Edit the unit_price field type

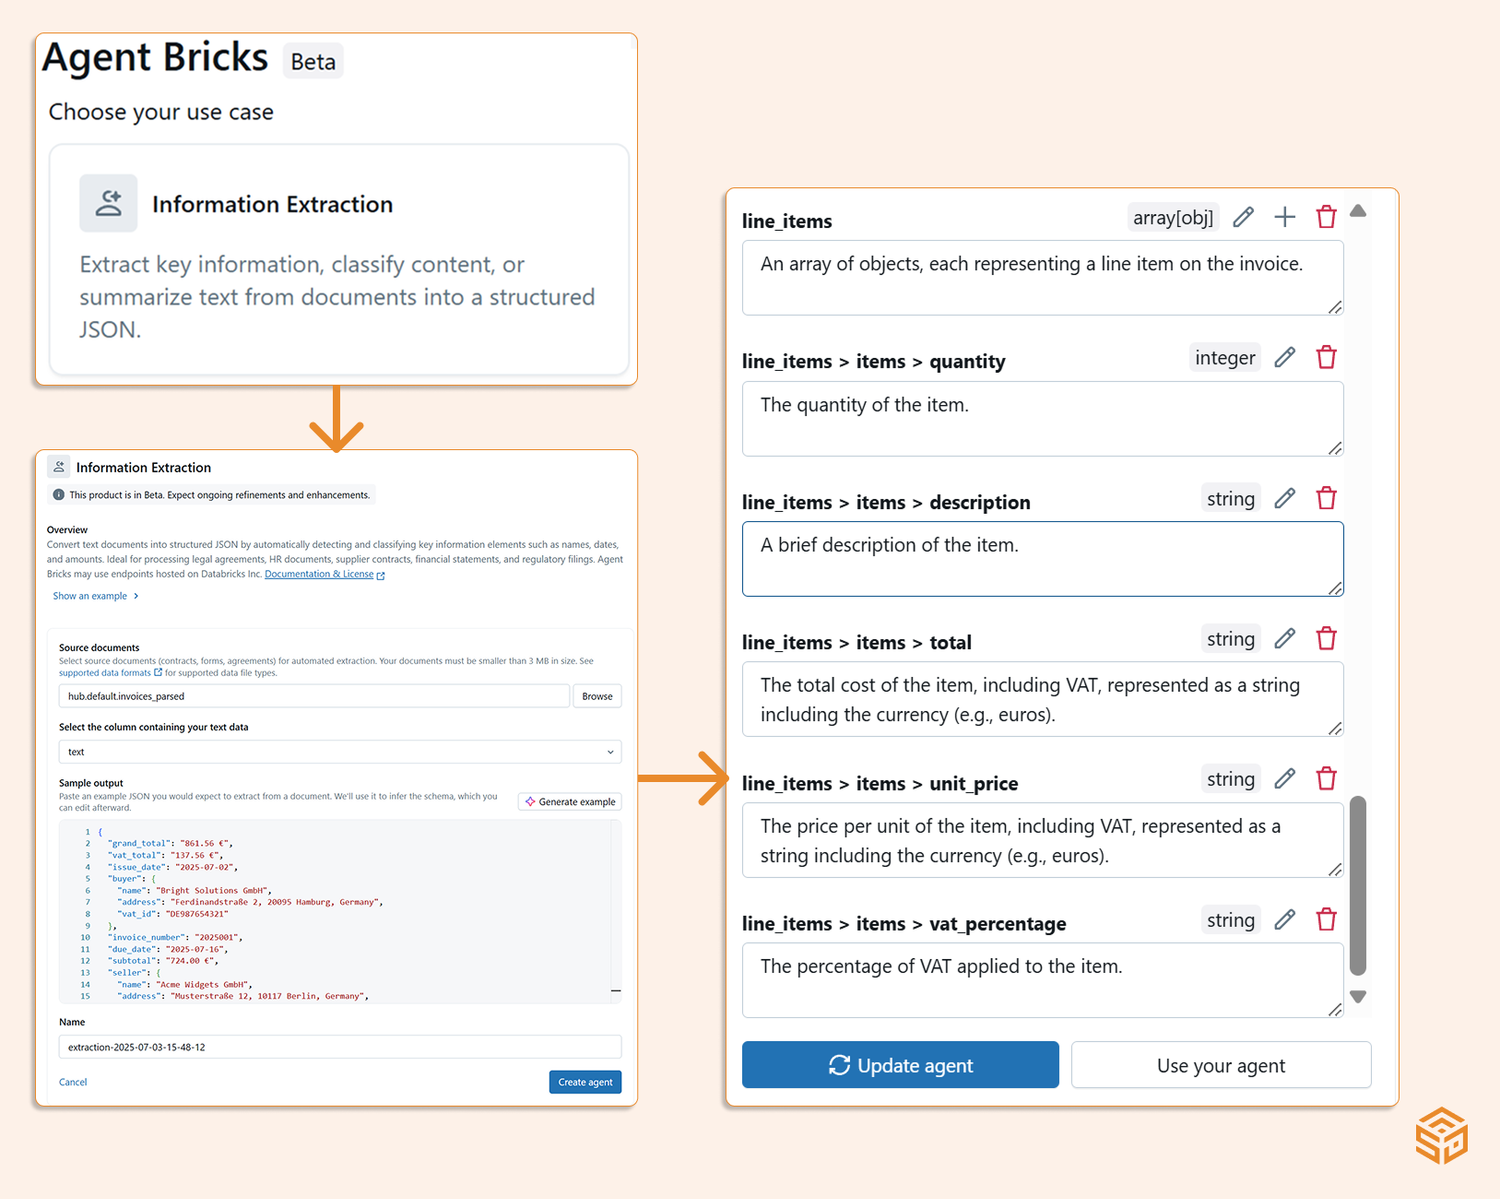(x=1284, y=778)
